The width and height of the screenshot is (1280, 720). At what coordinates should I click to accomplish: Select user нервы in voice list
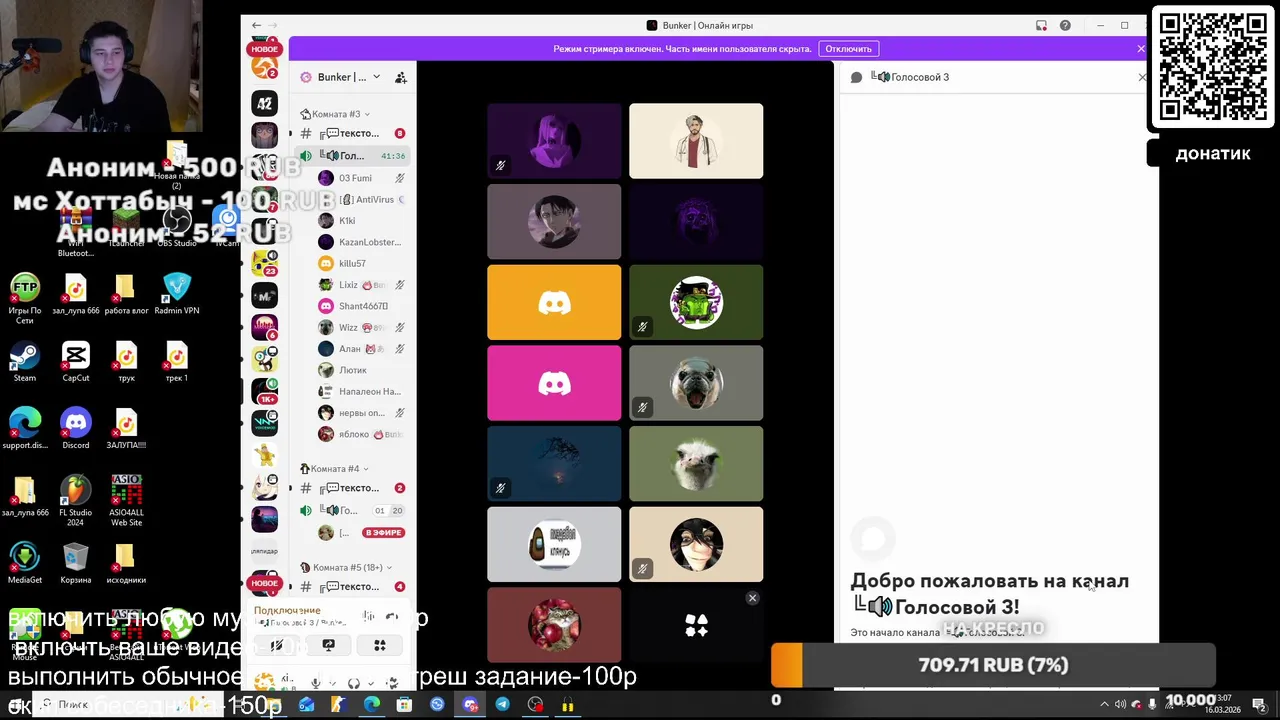click(x=362, y=413)
